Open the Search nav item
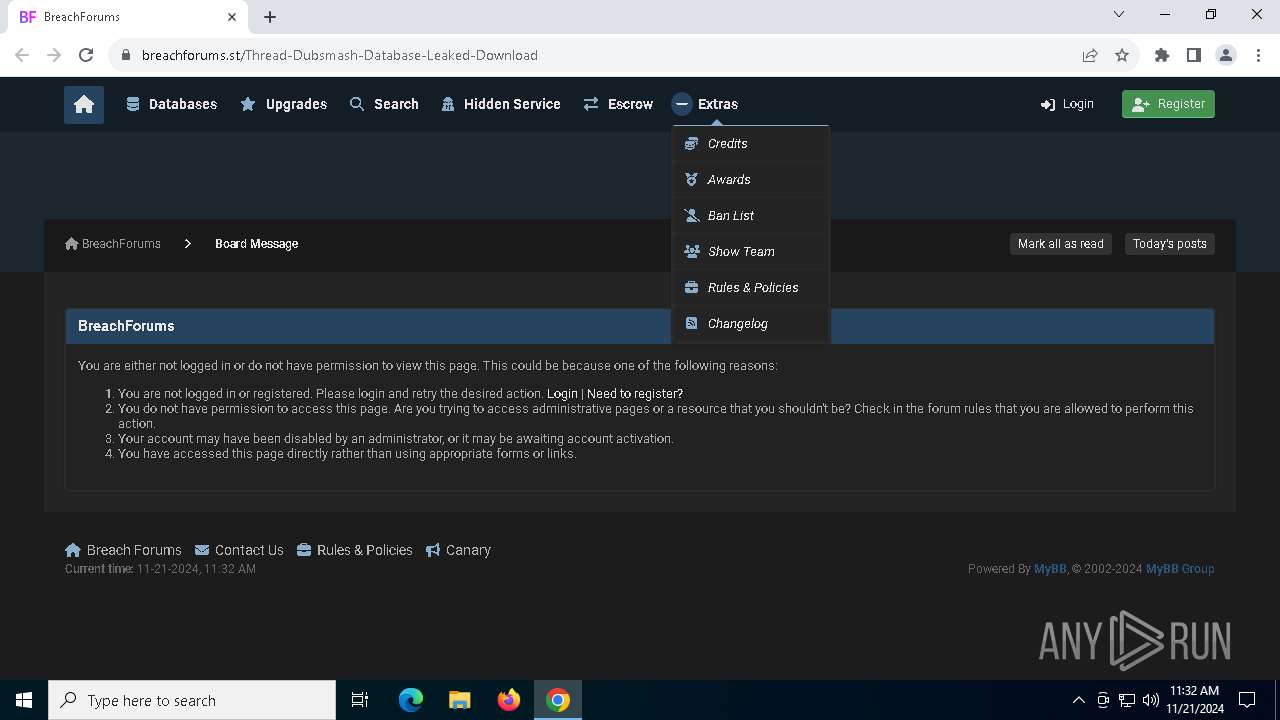 coord(384,104)
